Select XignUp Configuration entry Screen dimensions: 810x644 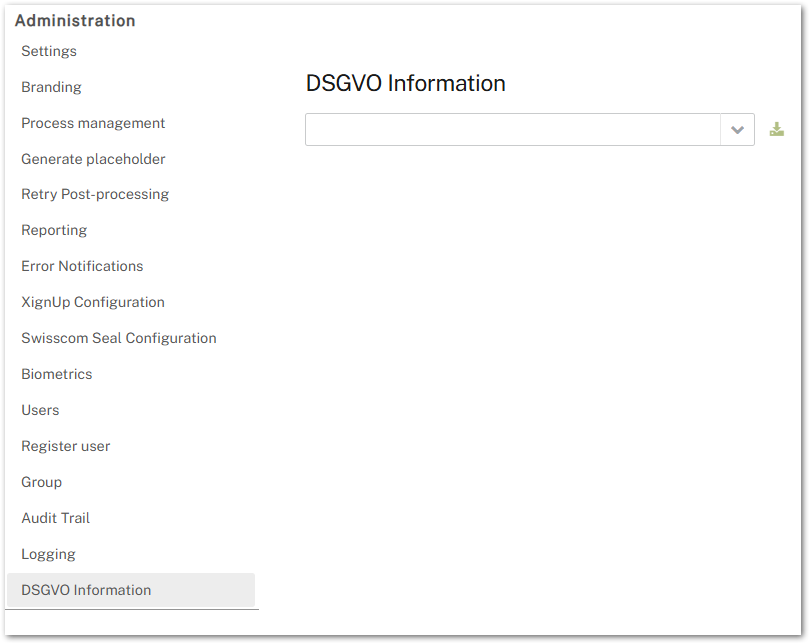pyautogui.click(x=93, y=302)
